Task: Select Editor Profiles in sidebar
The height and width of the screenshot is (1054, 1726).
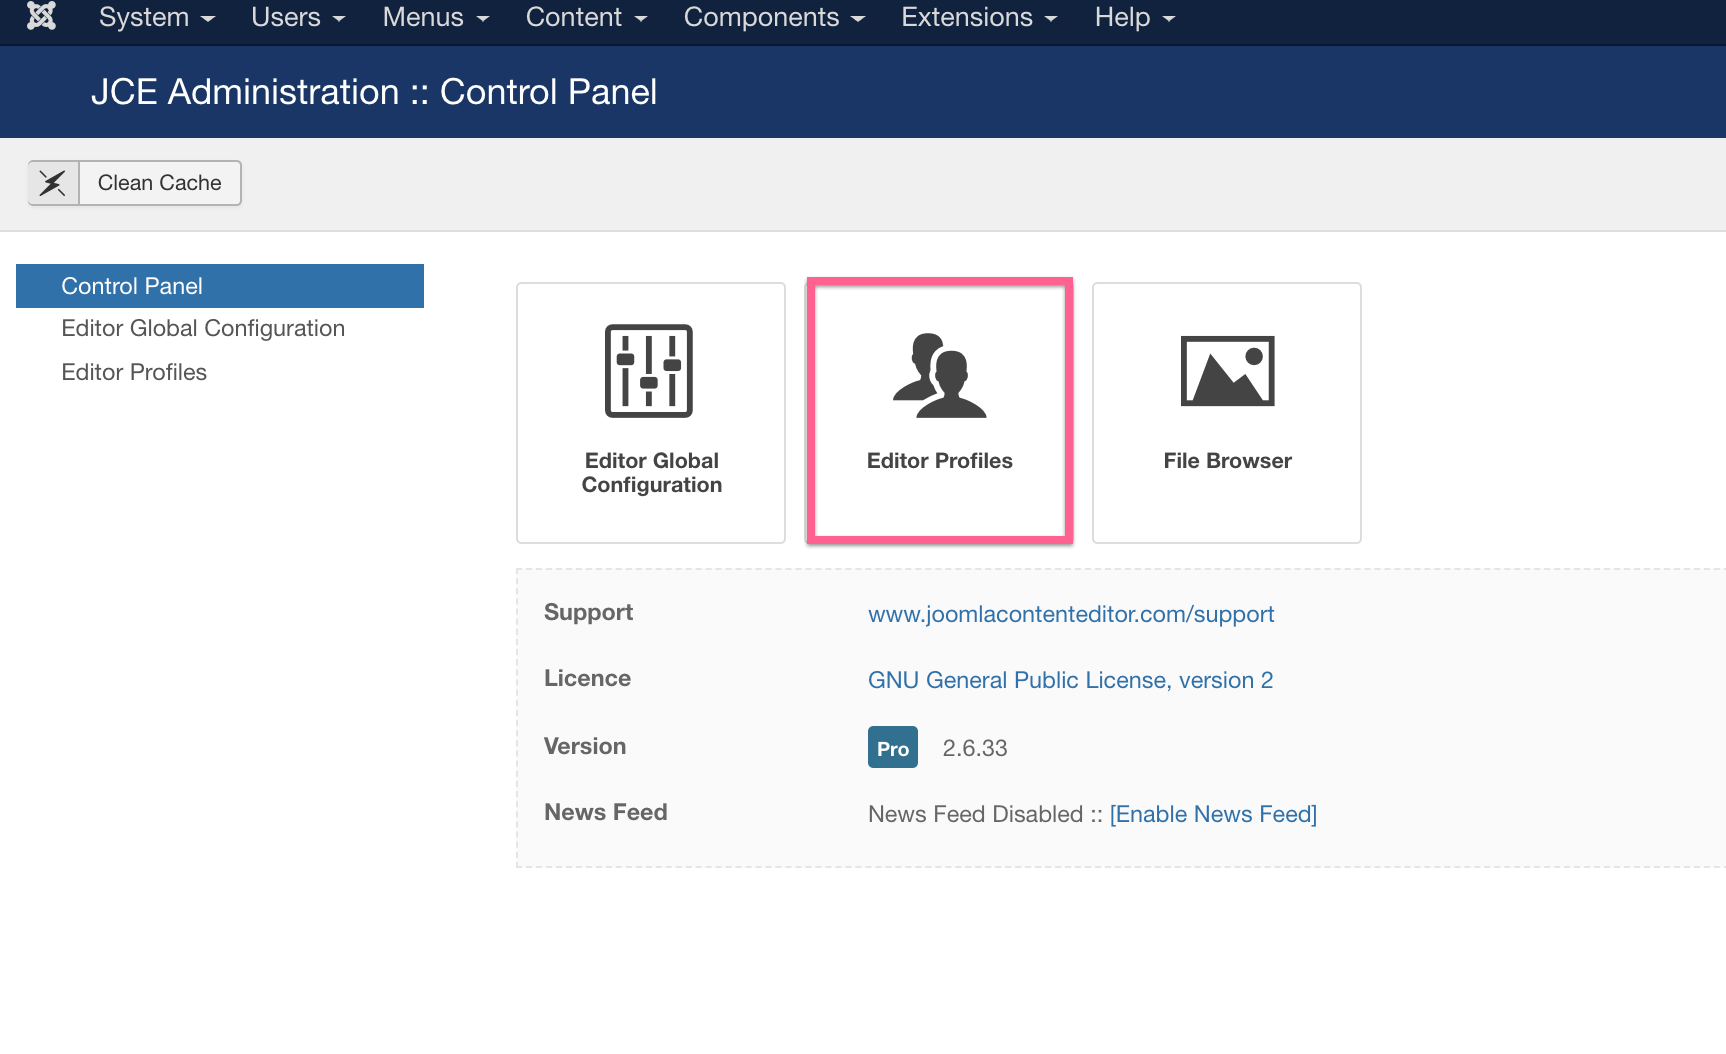Action: [134, 372]
